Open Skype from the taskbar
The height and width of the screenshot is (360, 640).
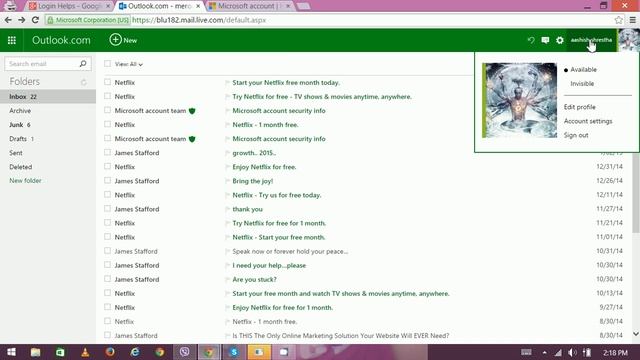click(x=234, y=352)
